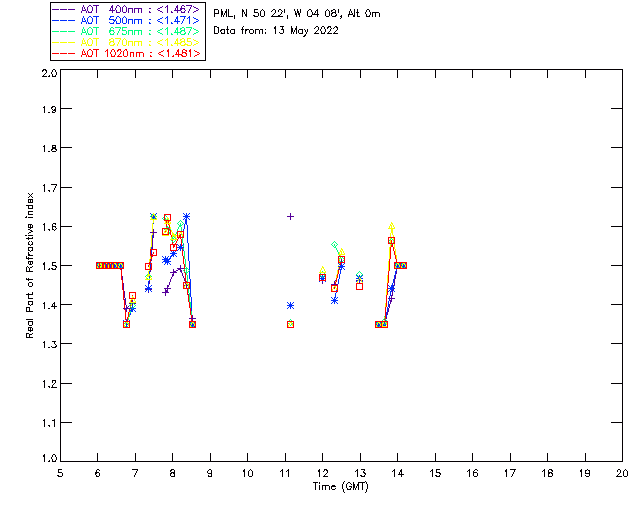Click the 1.2 y-axis tick label
640x512 pixels.
(x=49, y=383)
